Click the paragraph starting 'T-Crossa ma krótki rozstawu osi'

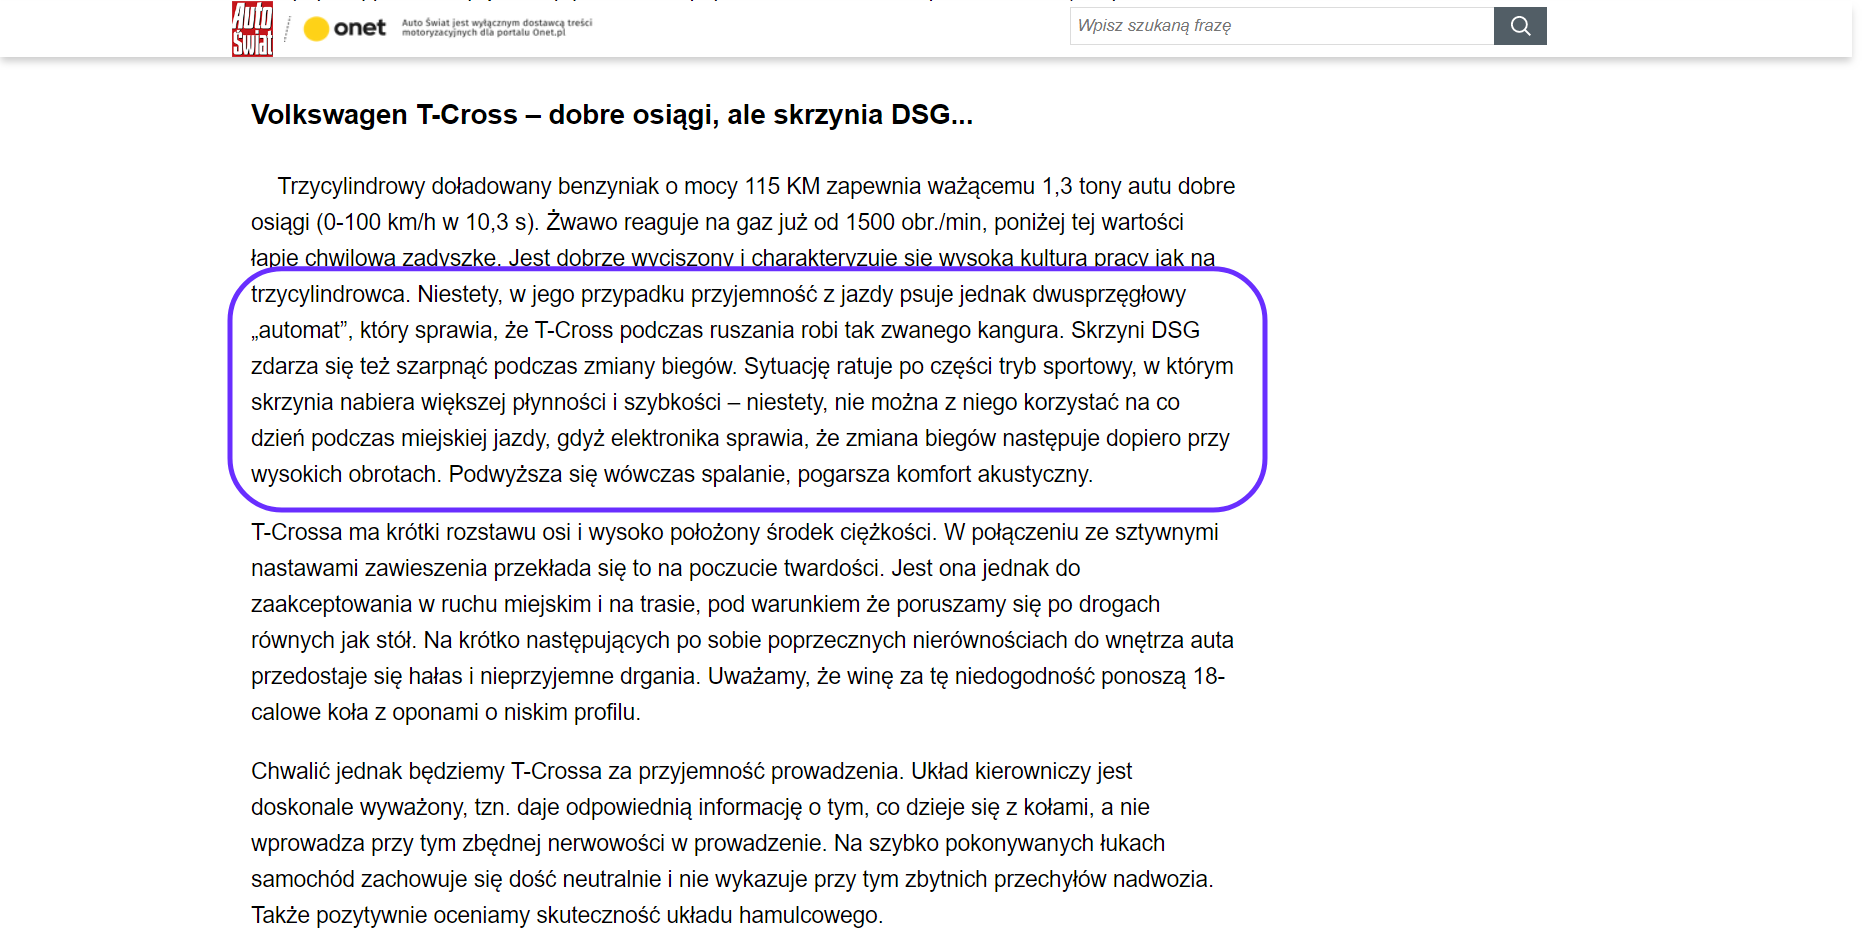pos(742,622)
